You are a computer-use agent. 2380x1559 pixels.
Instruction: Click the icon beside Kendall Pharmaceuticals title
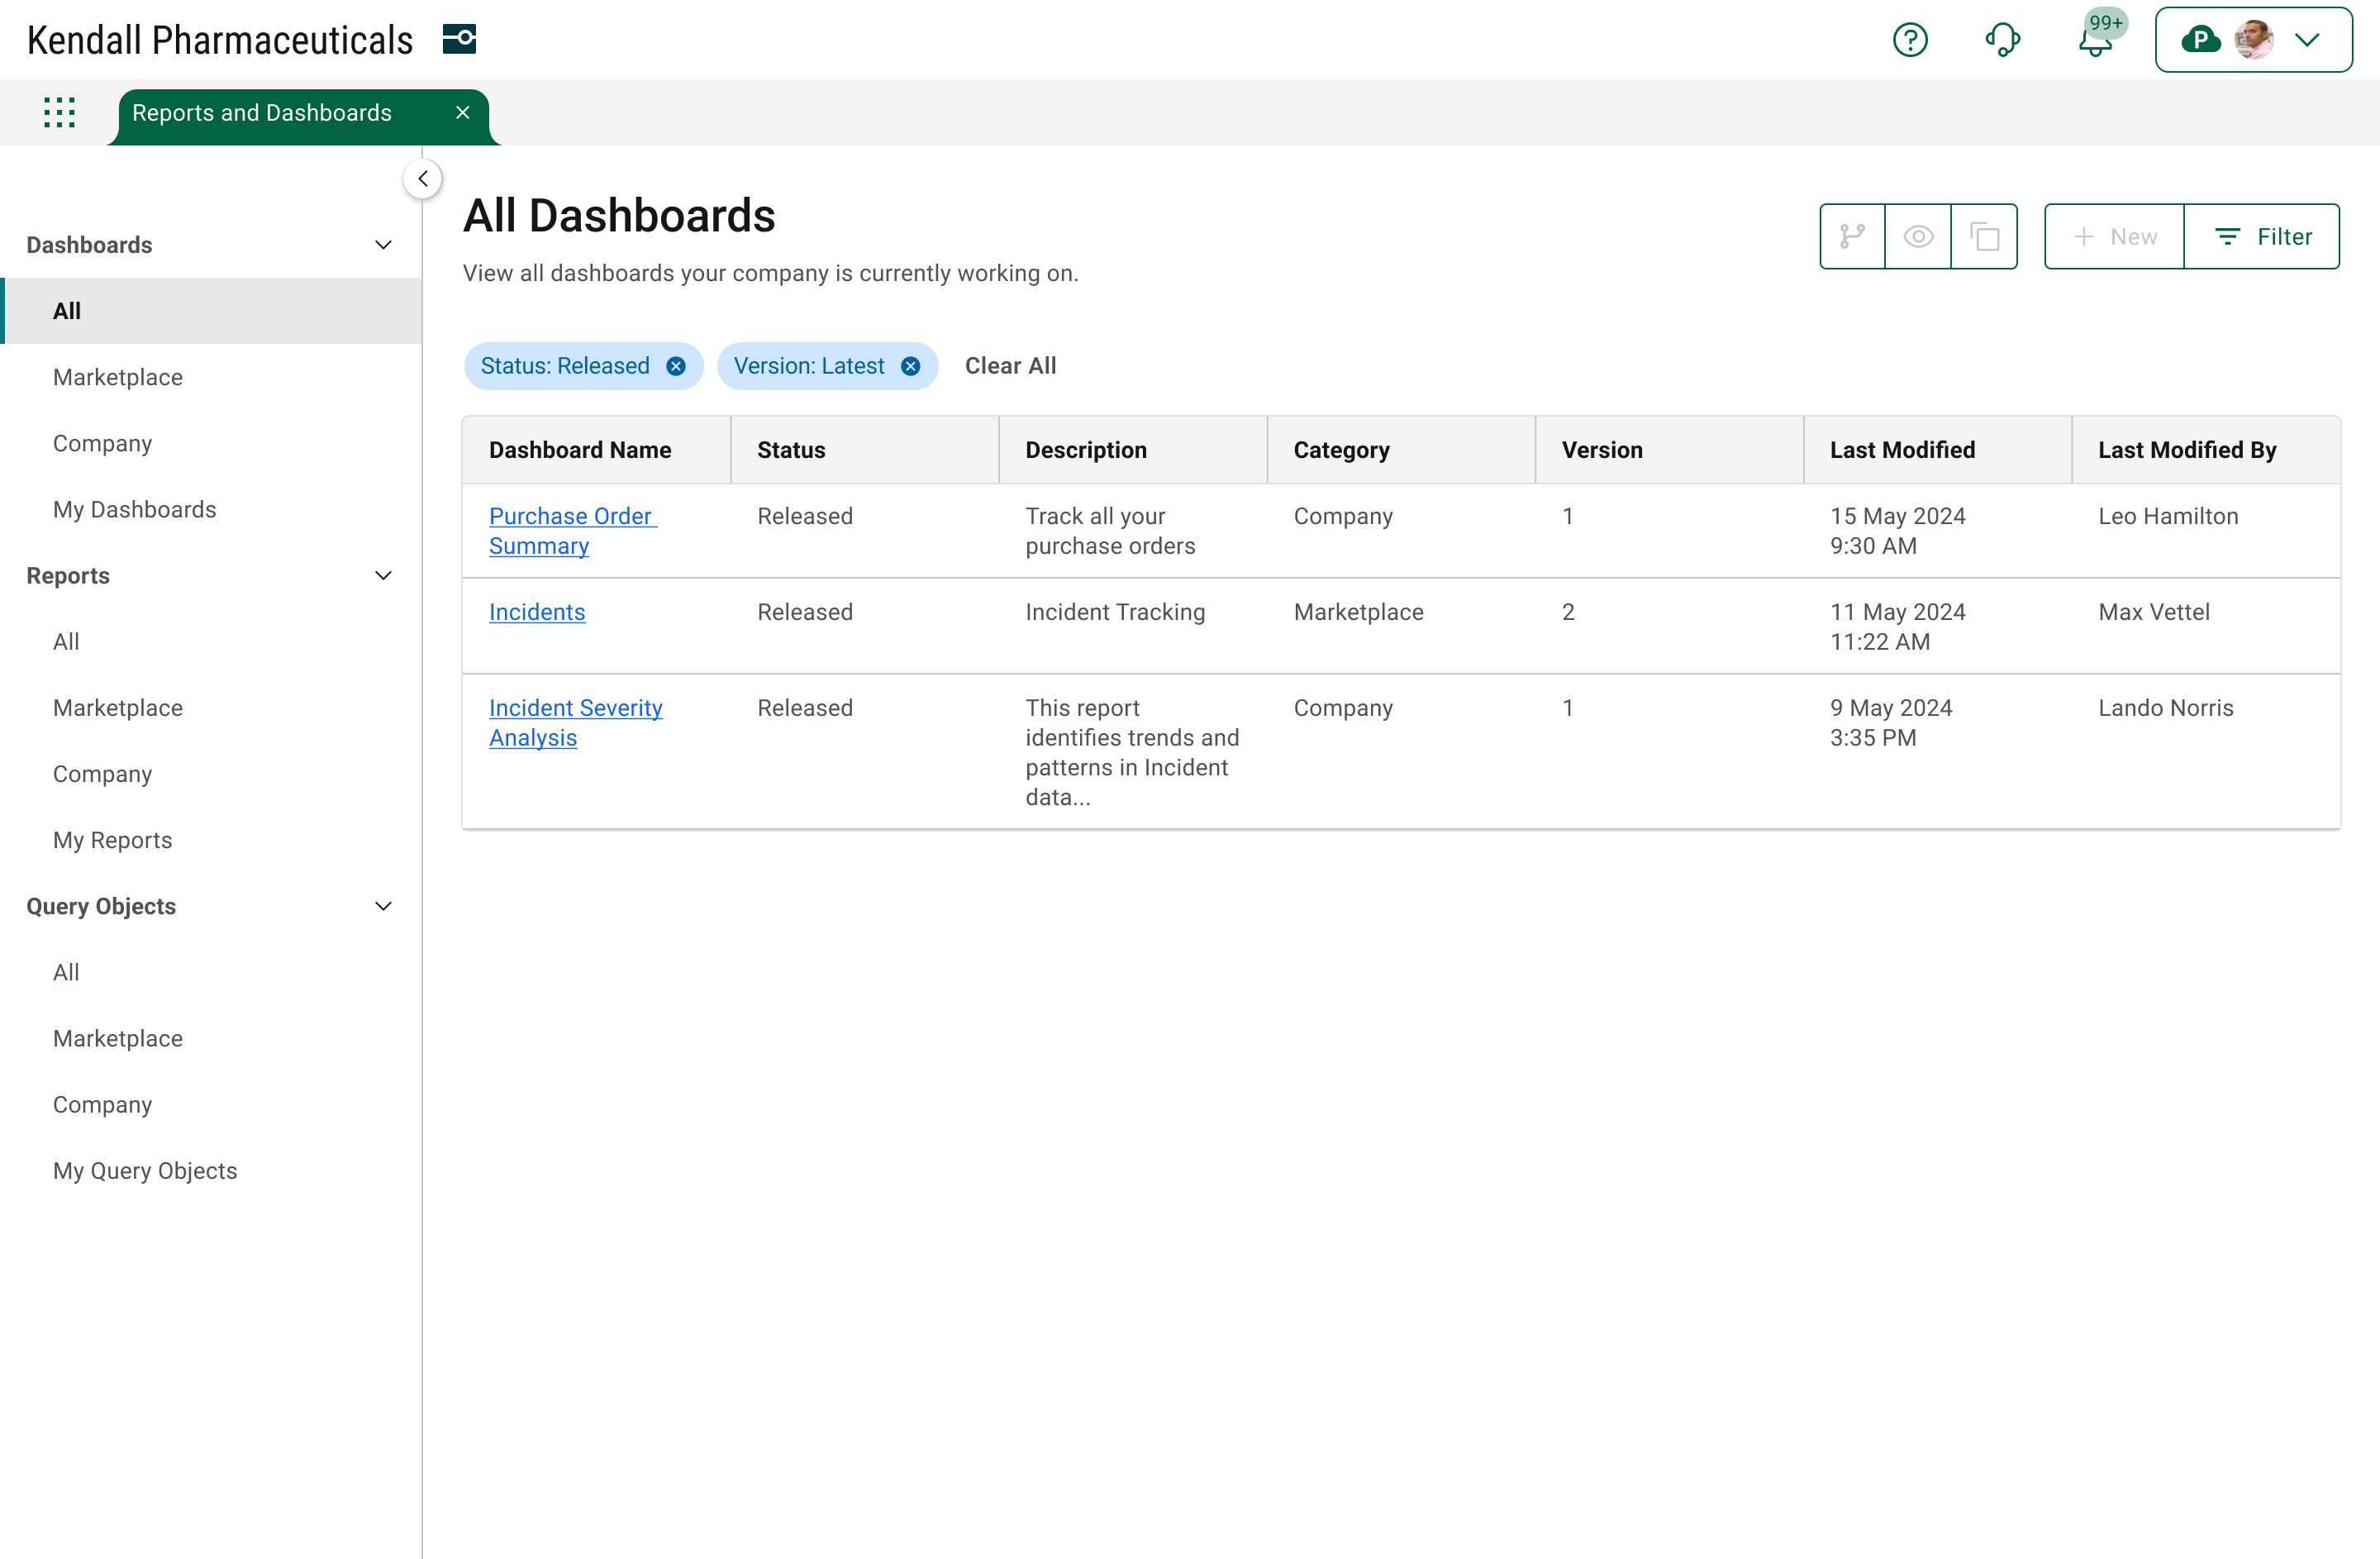(459, 40)
